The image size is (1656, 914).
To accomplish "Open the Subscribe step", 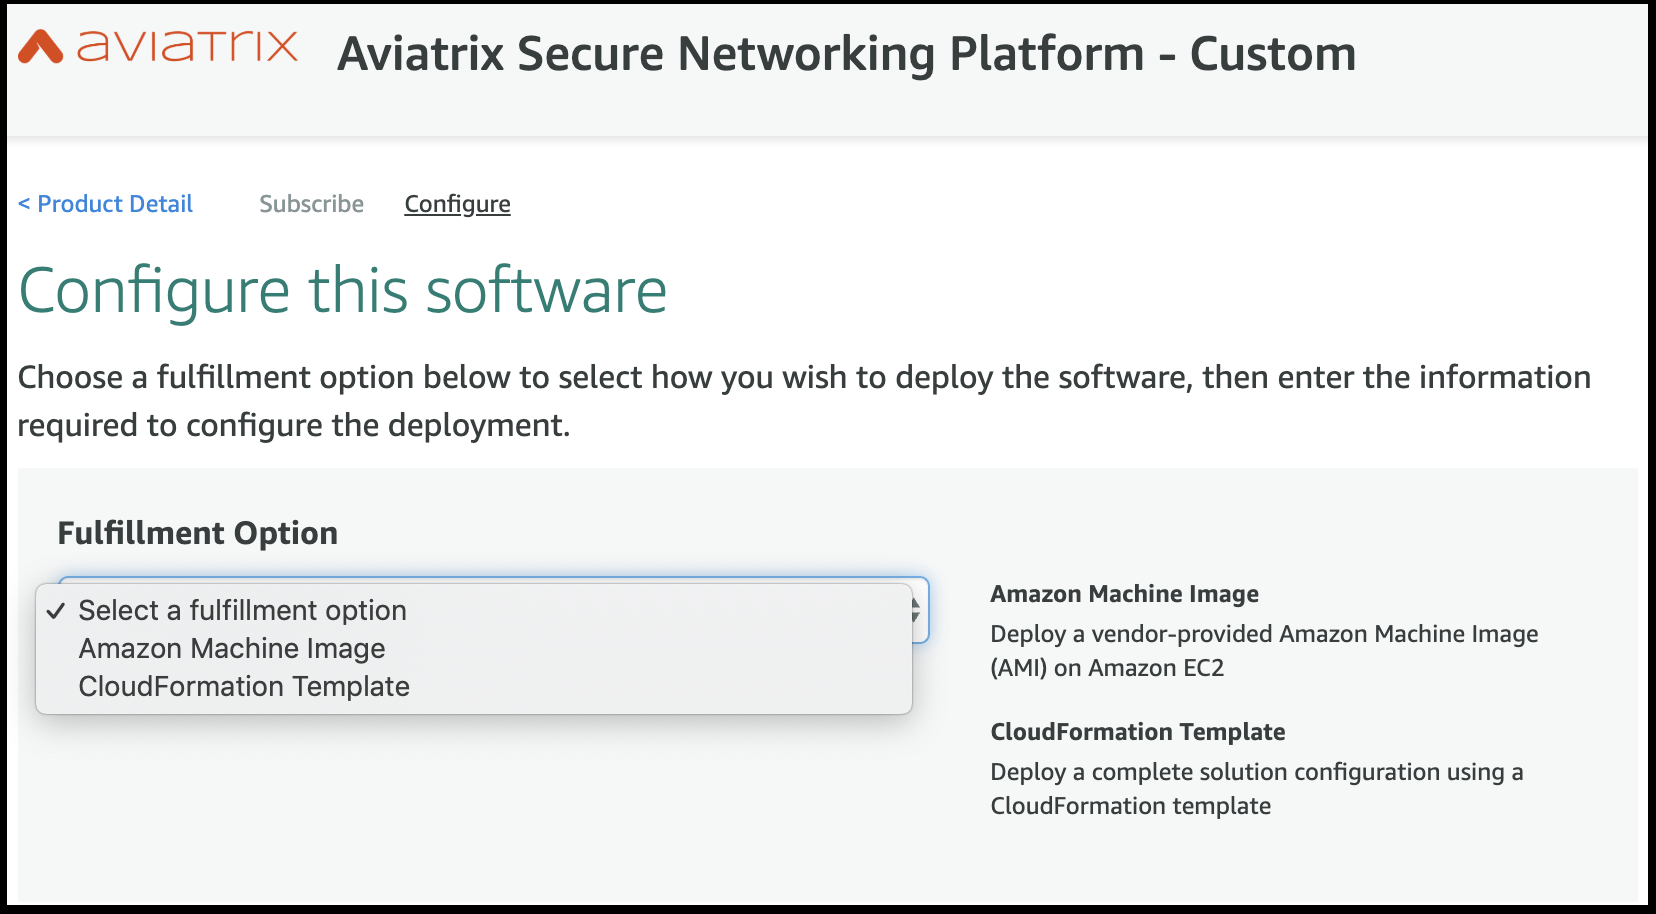I will pos(312,204).
